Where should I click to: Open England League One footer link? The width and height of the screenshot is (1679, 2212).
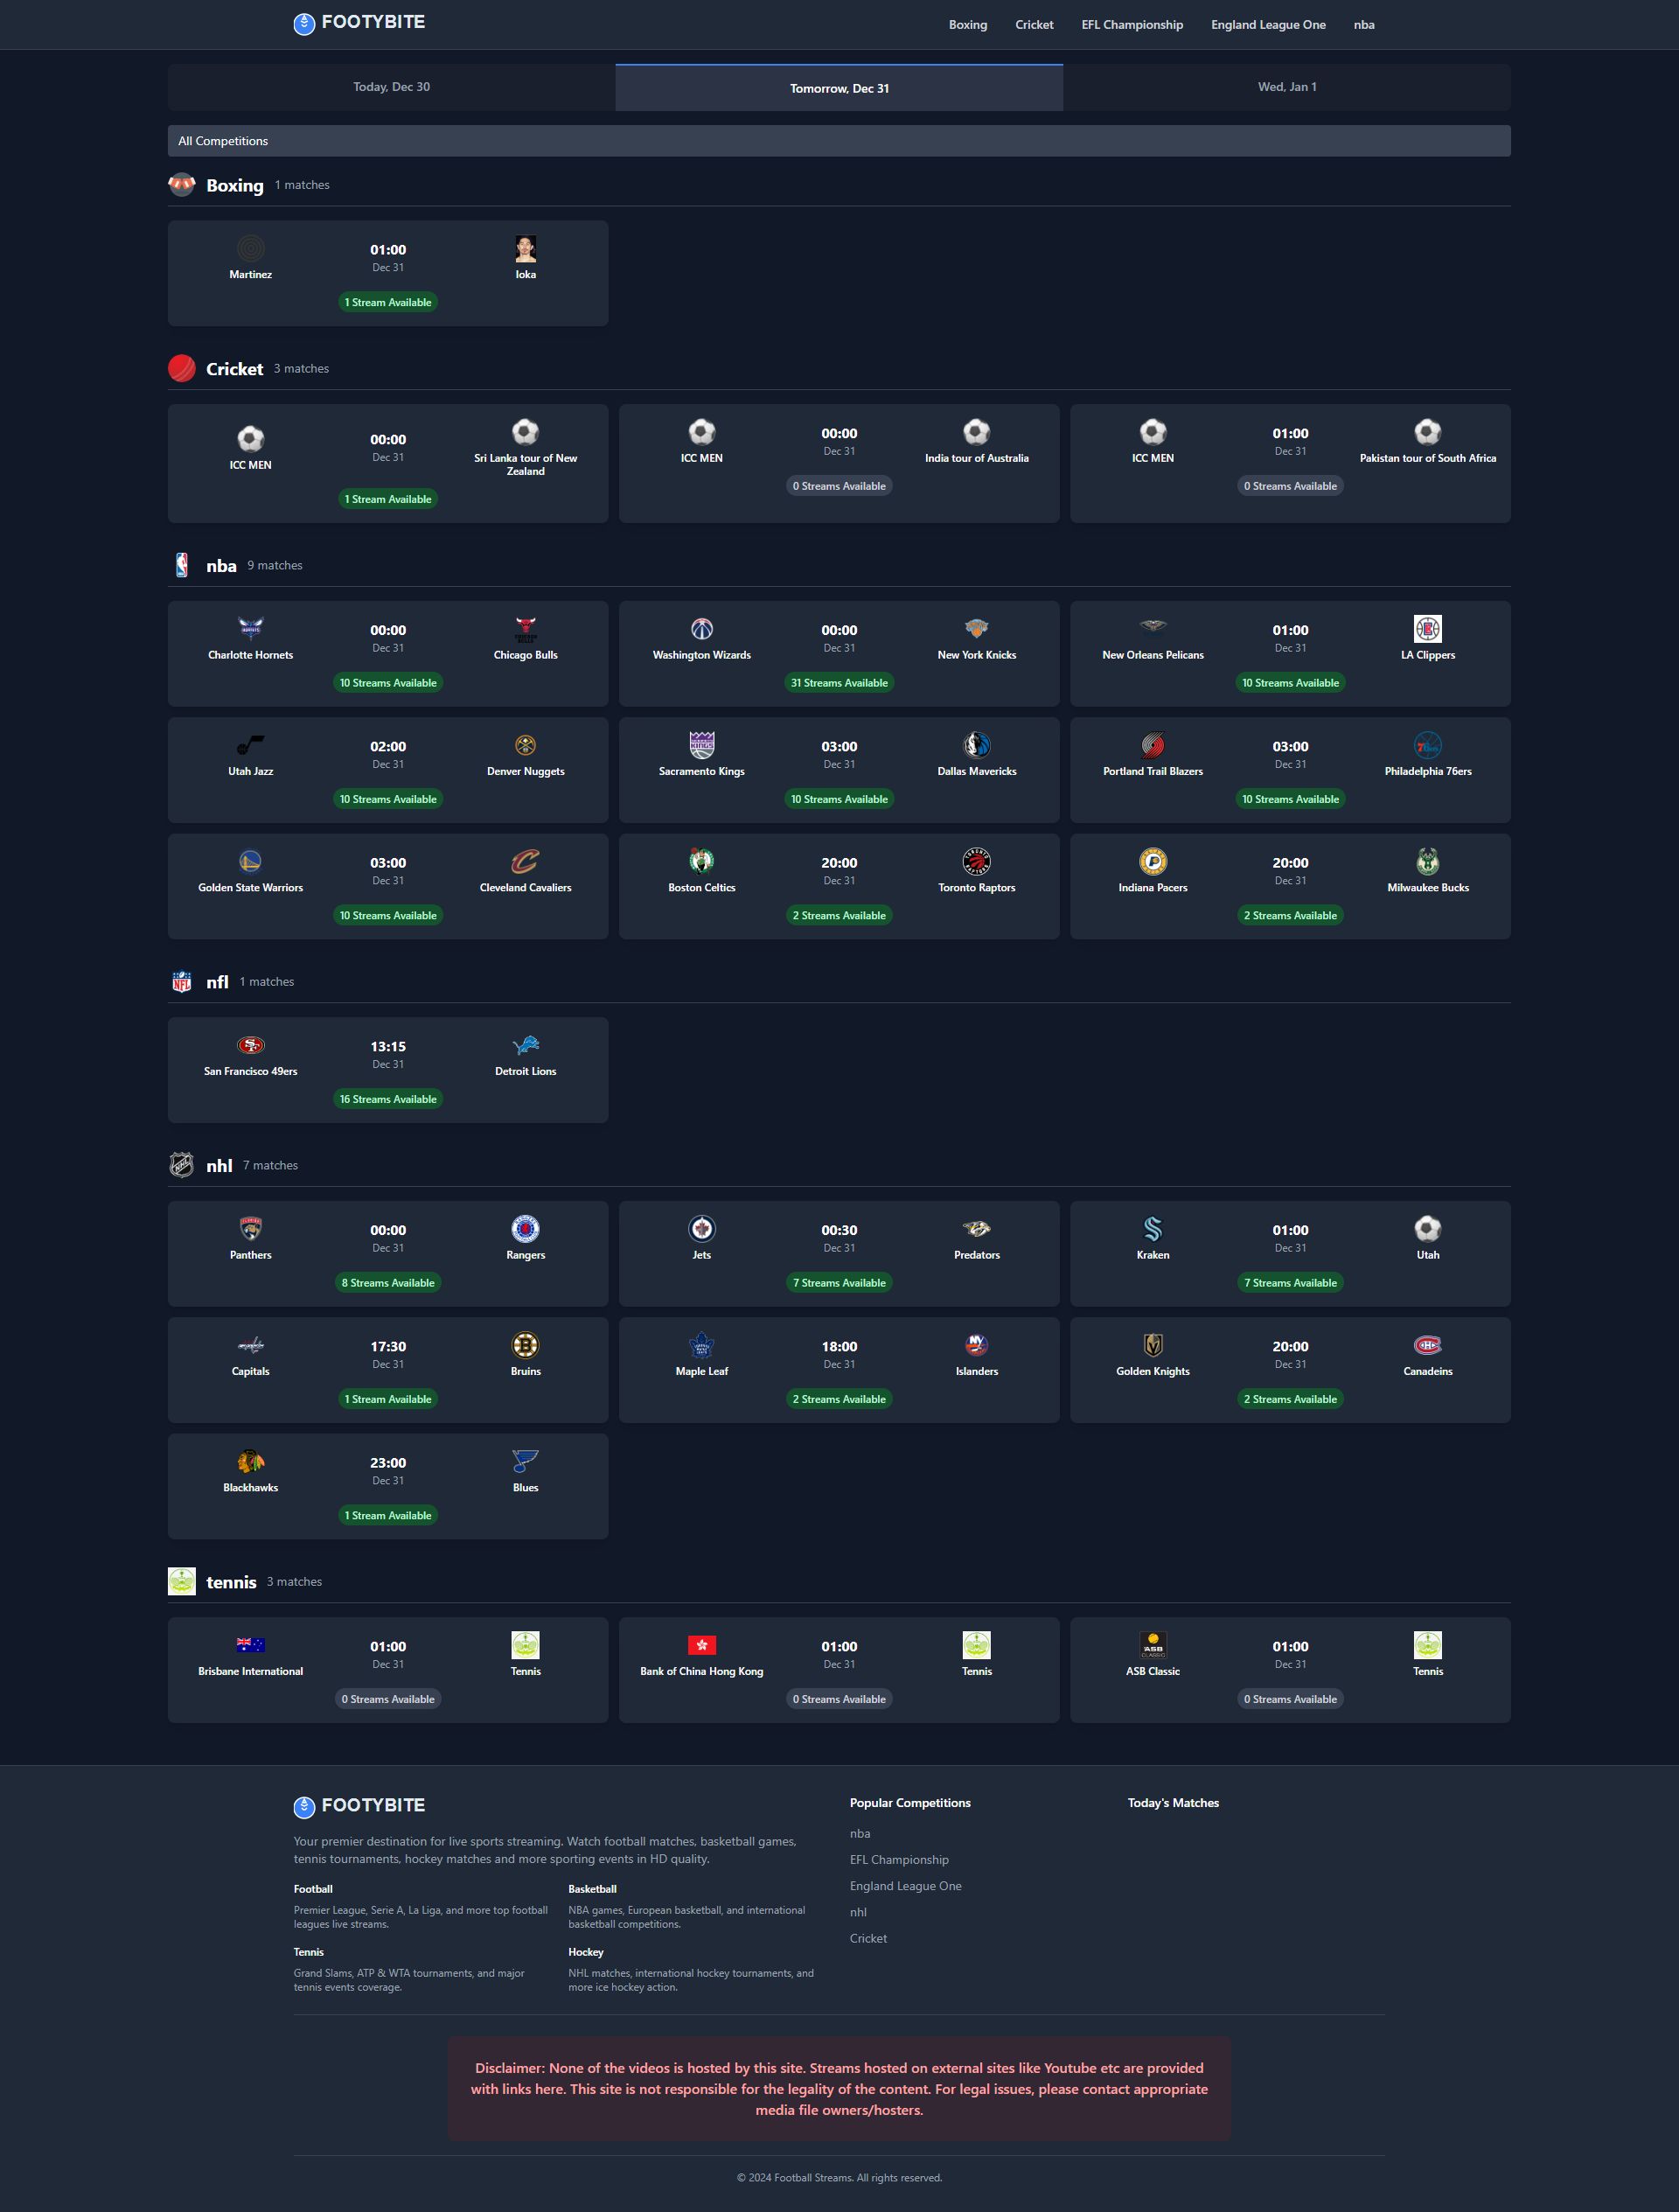905,1886
